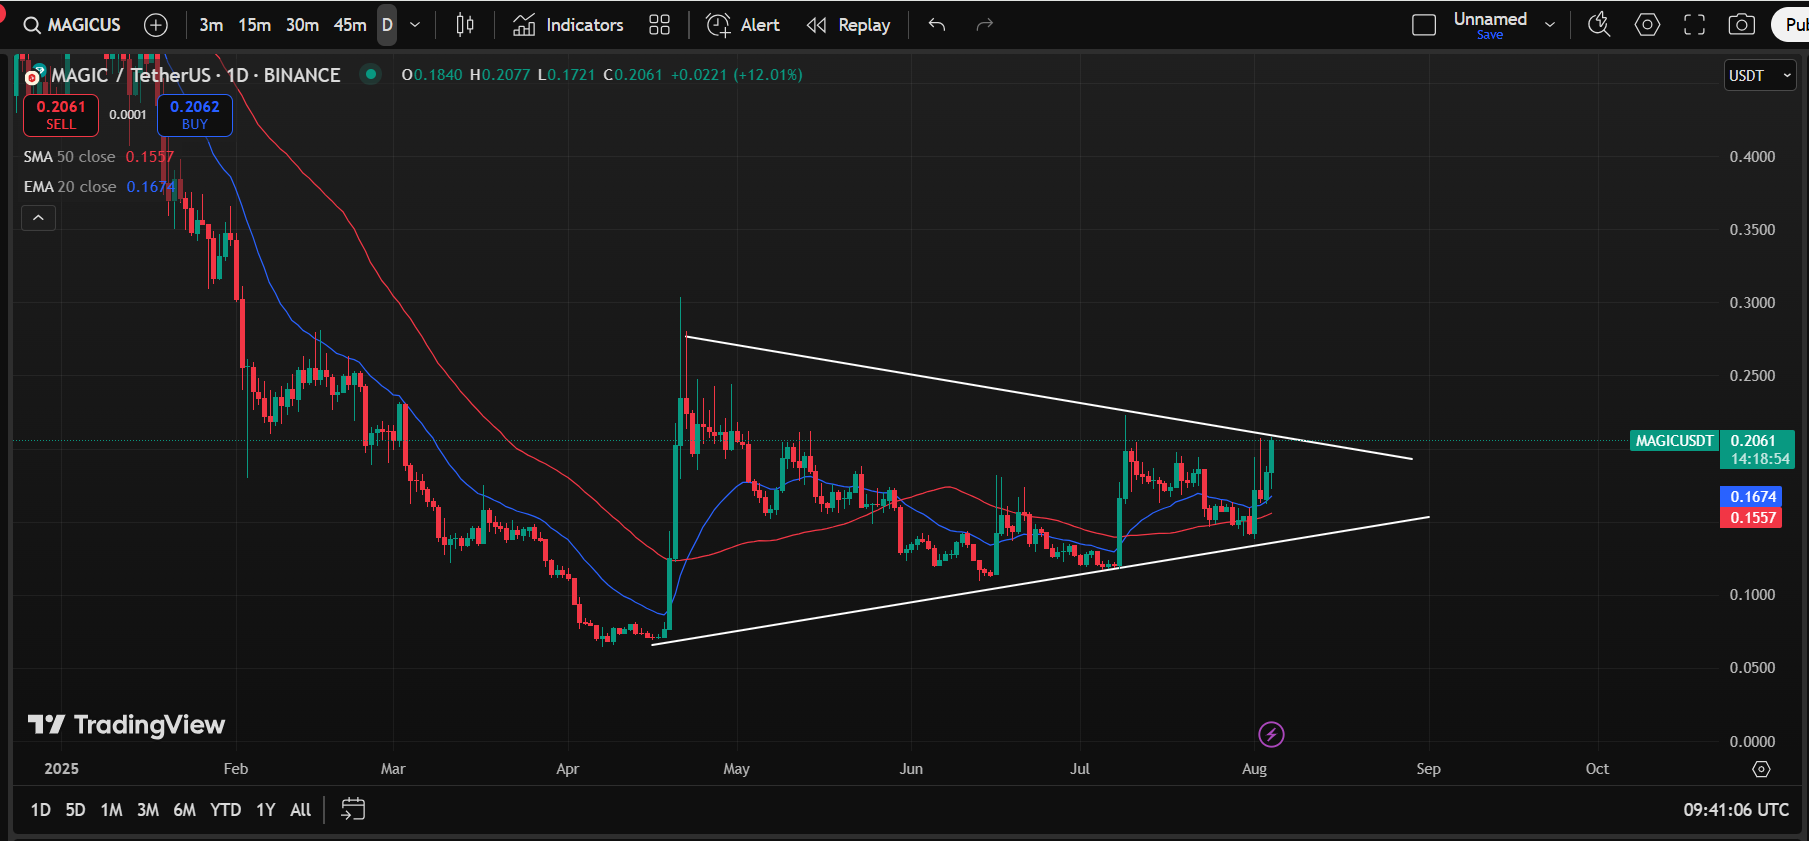Click the Publish button
Viewport: 1809px width, 841px height.
tap(1791, 25)
